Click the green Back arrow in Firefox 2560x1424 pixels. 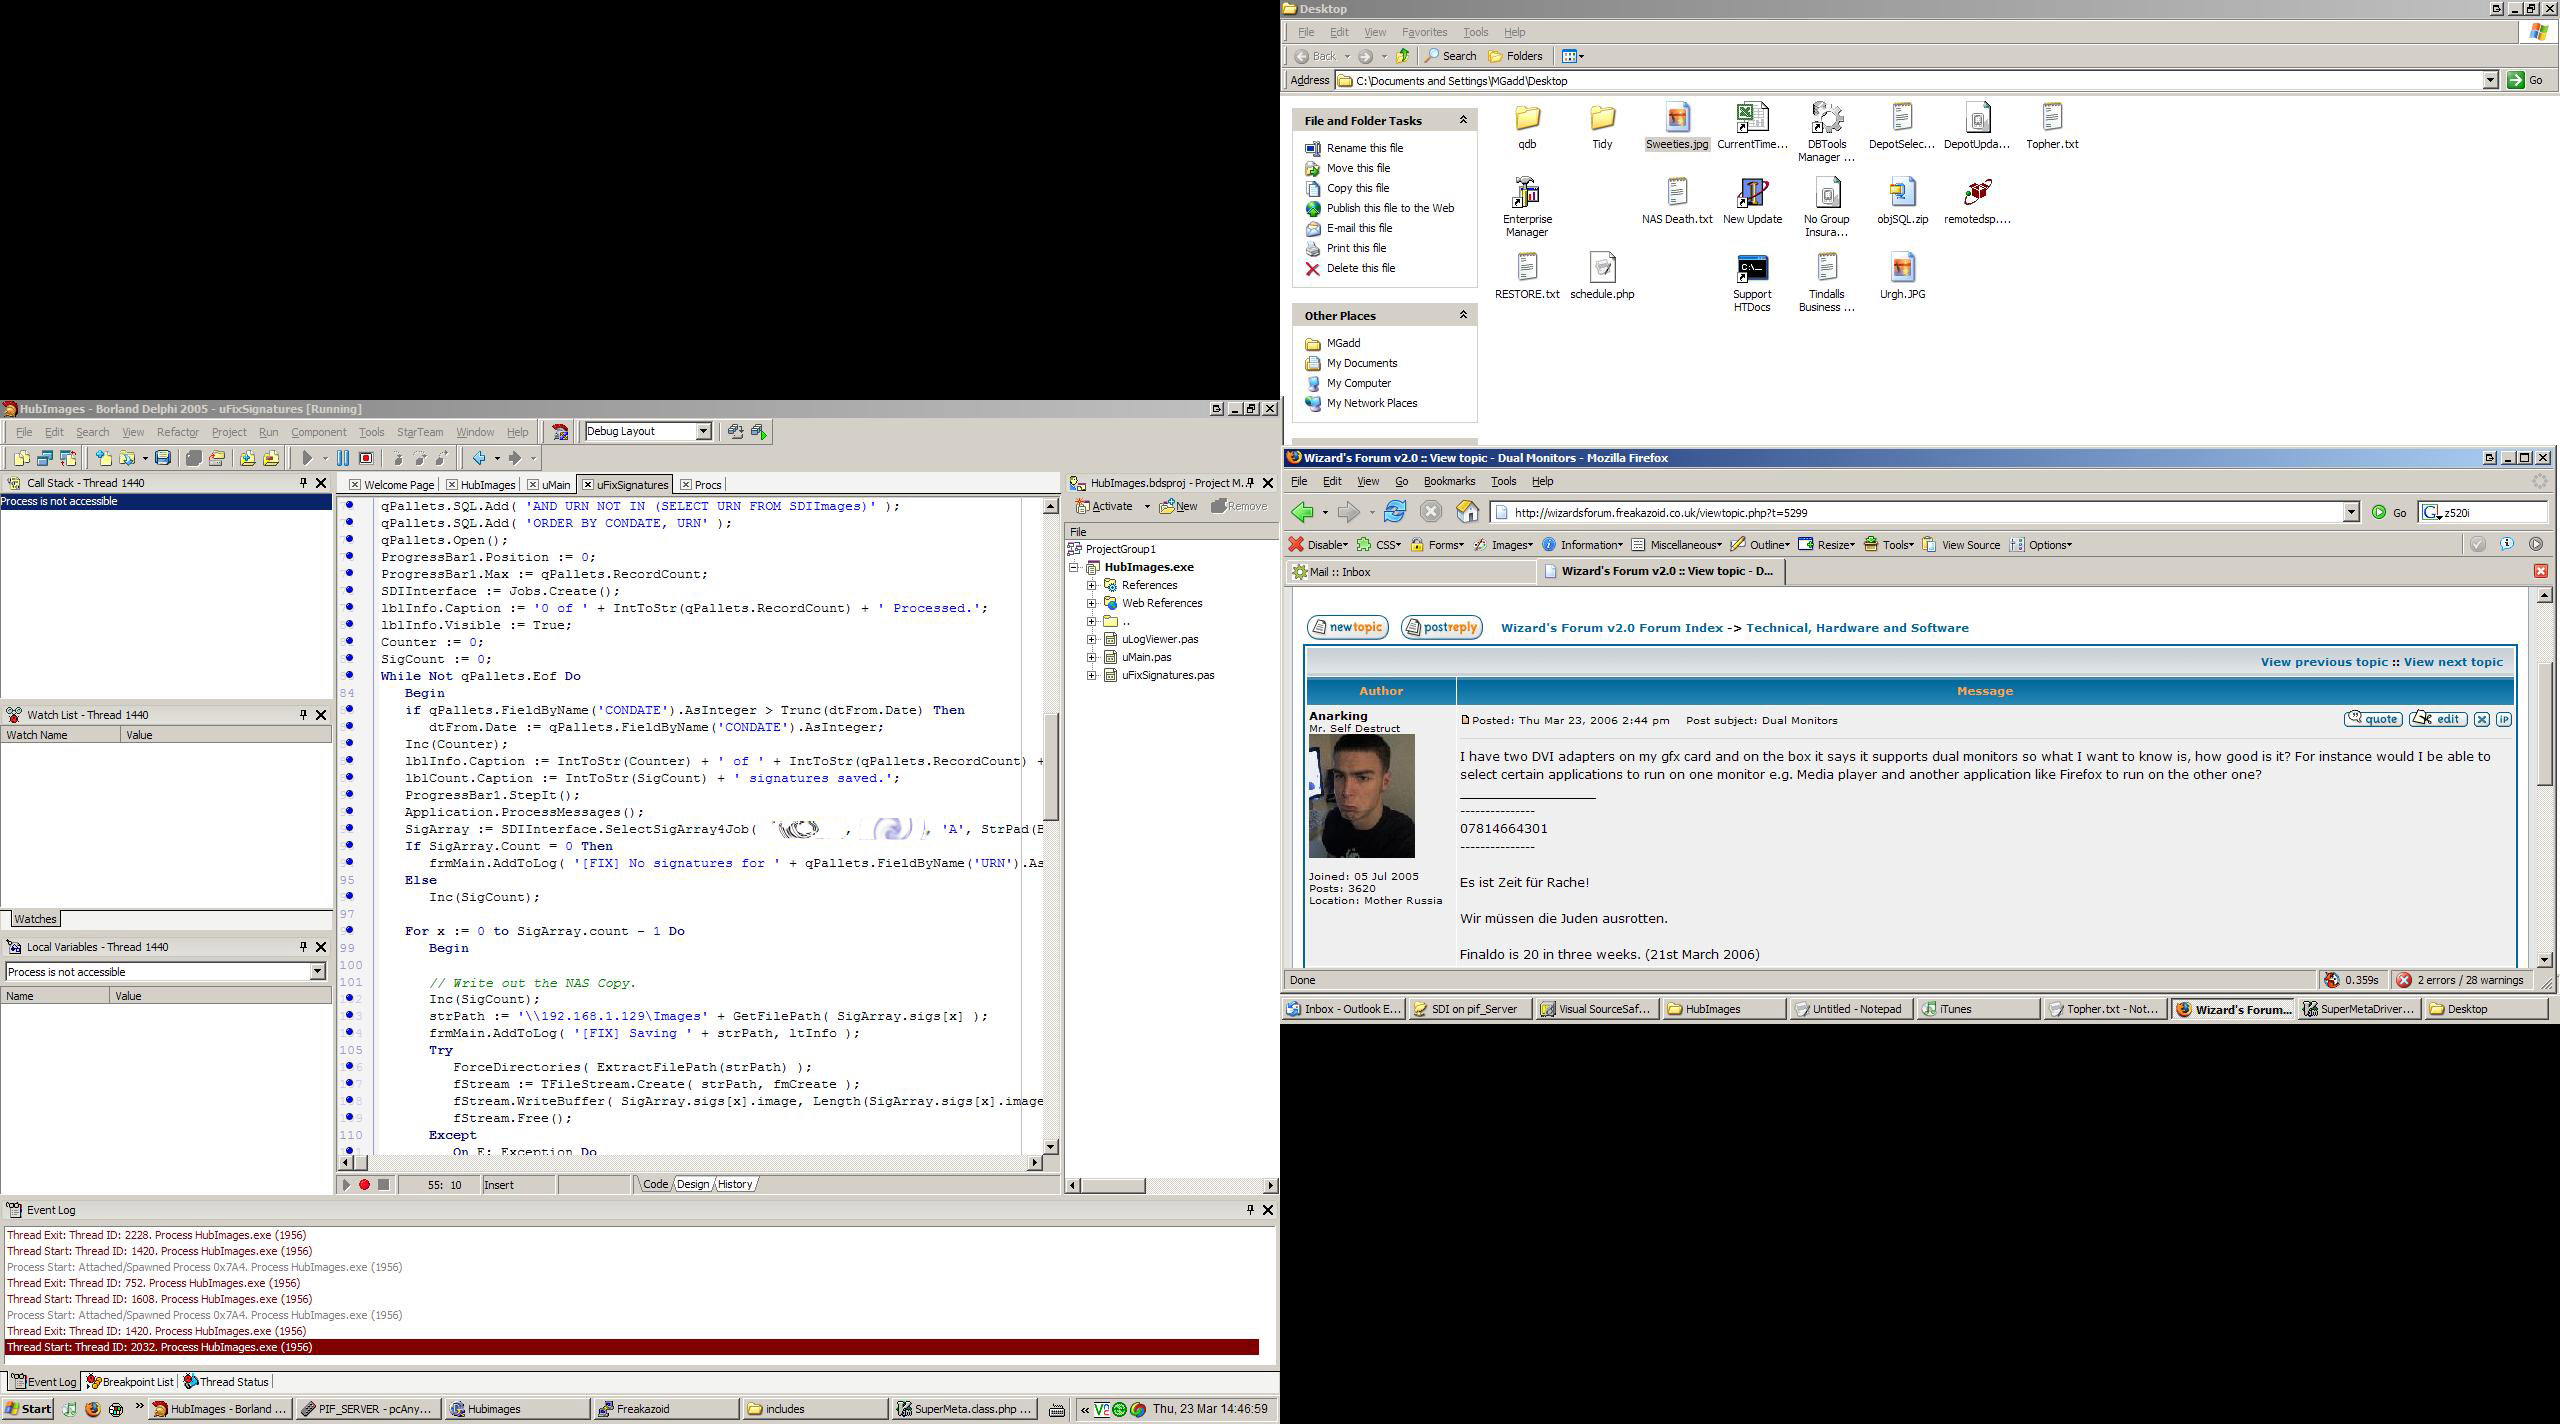tap(1302, 512)
